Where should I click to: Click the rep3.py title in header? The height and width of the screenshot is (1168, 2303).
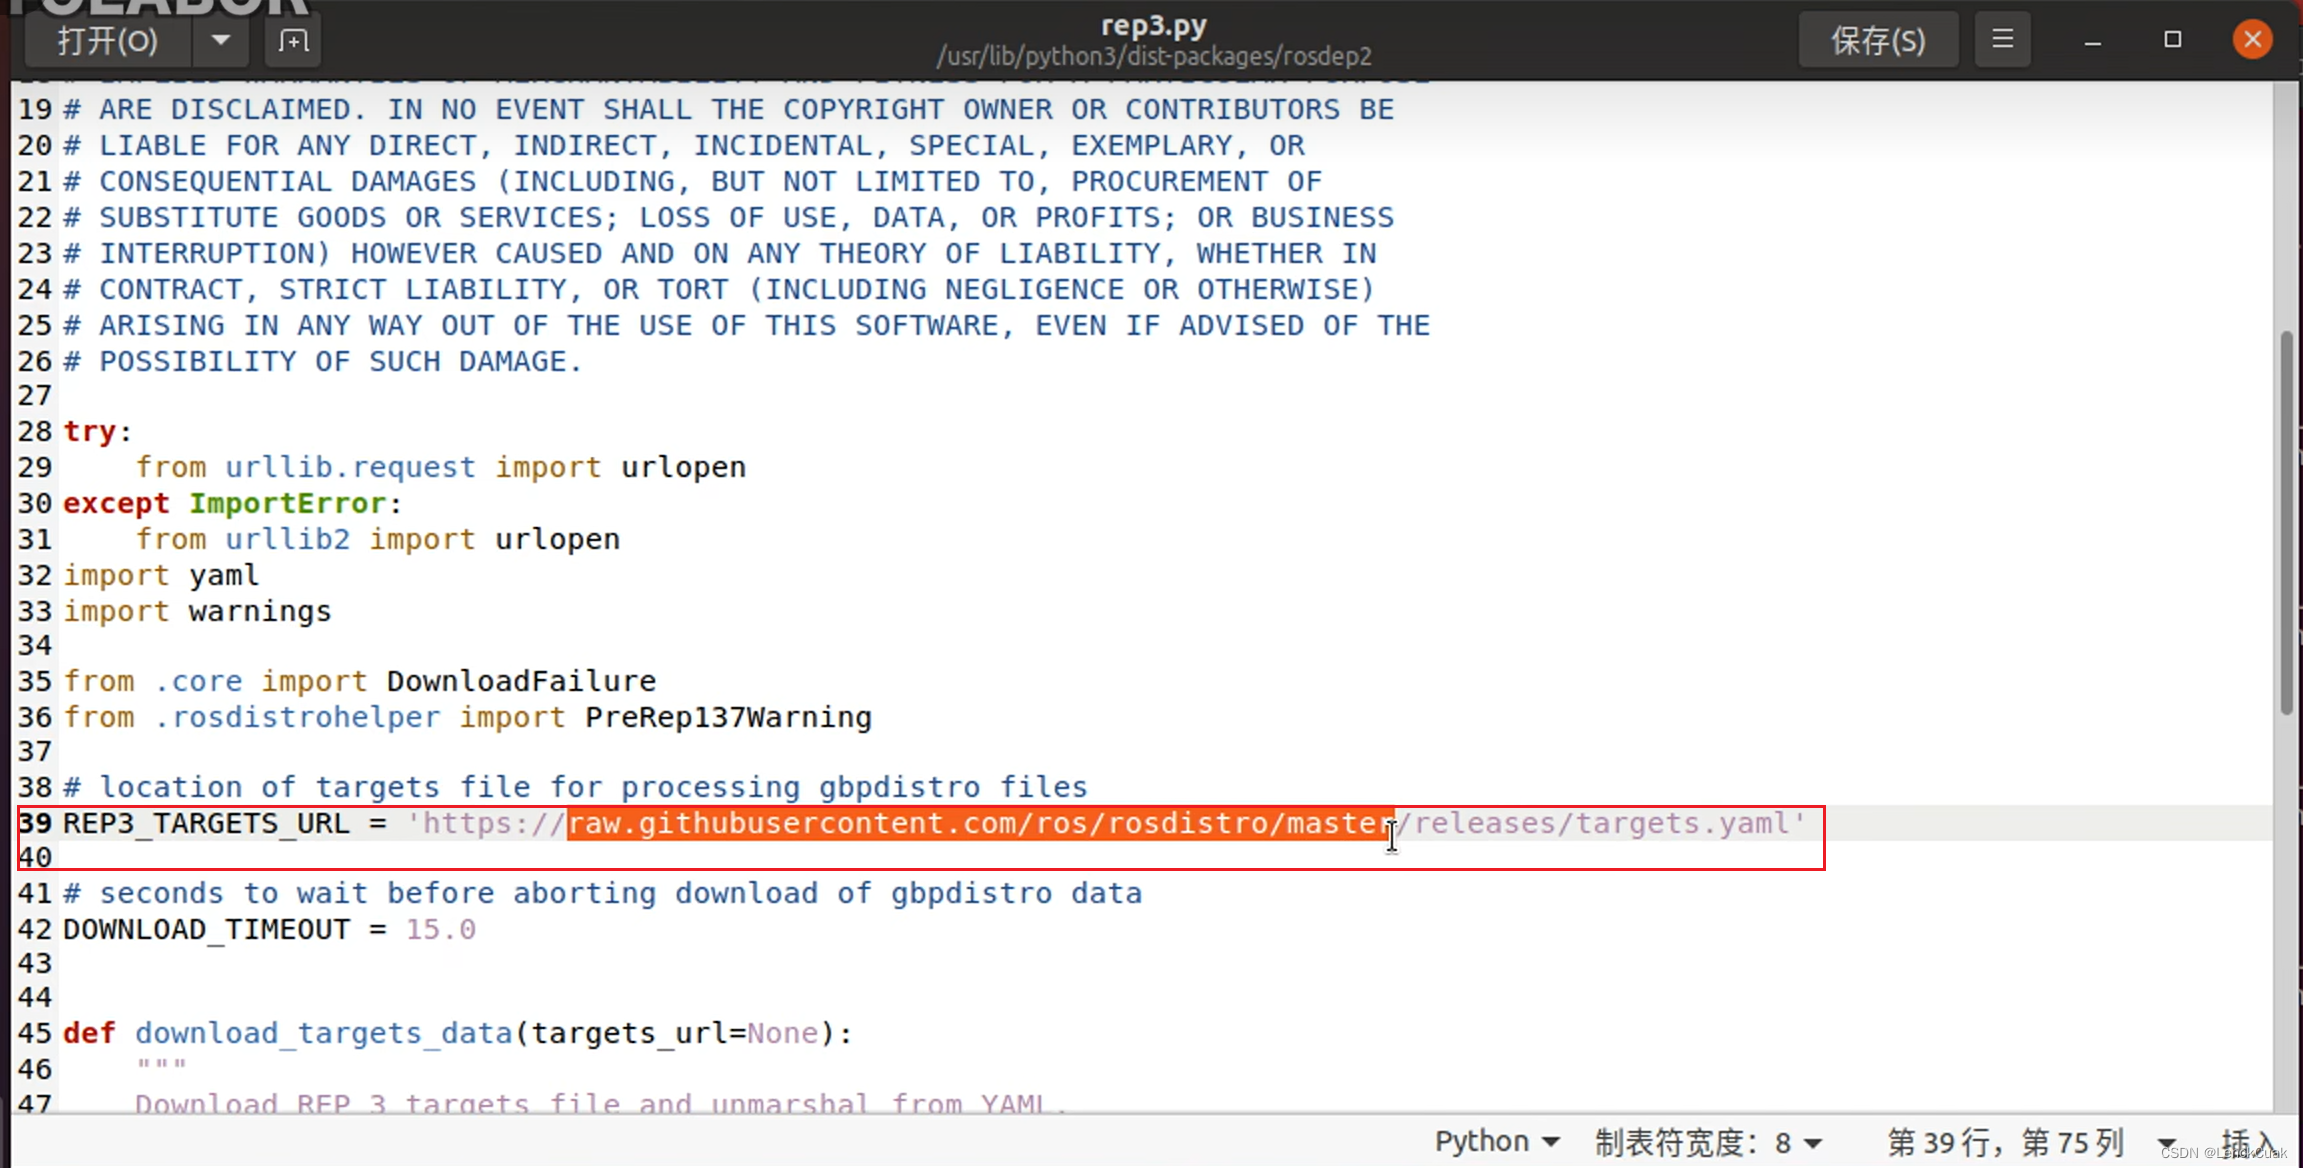pyautogui.click(x=1153, y=25)
